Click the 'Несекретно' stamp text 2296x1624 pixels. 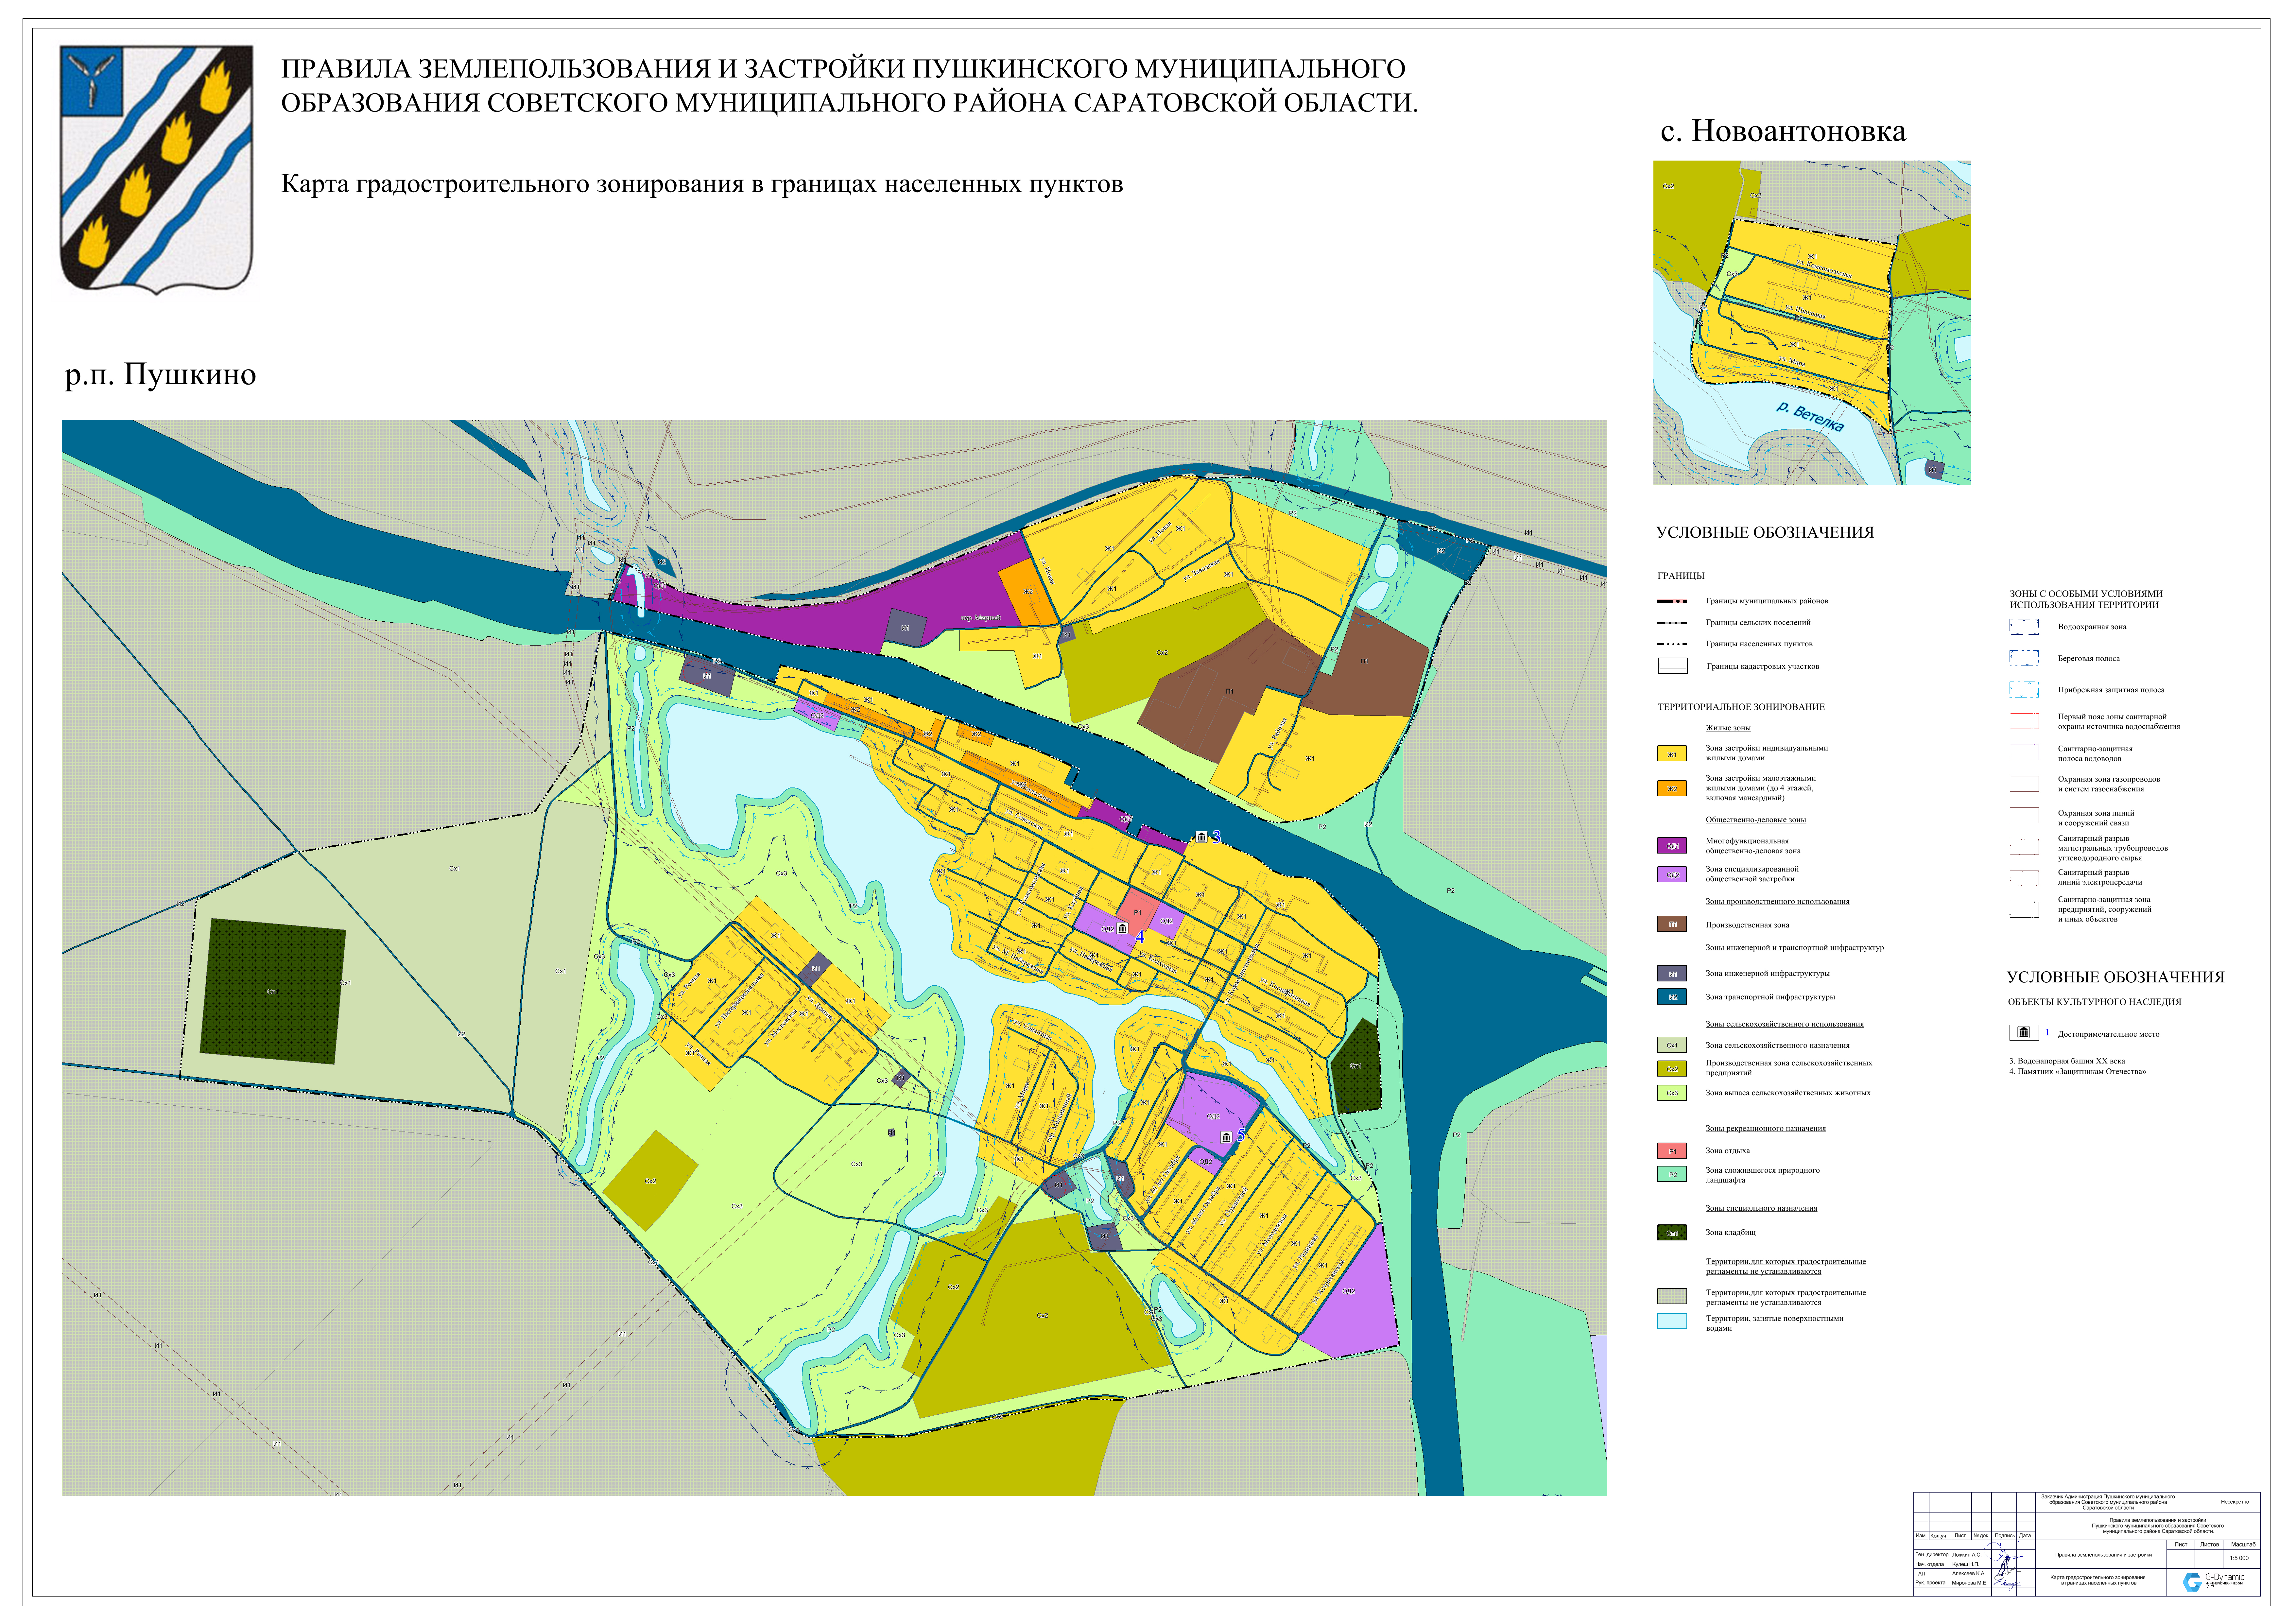point(2235,1502)
